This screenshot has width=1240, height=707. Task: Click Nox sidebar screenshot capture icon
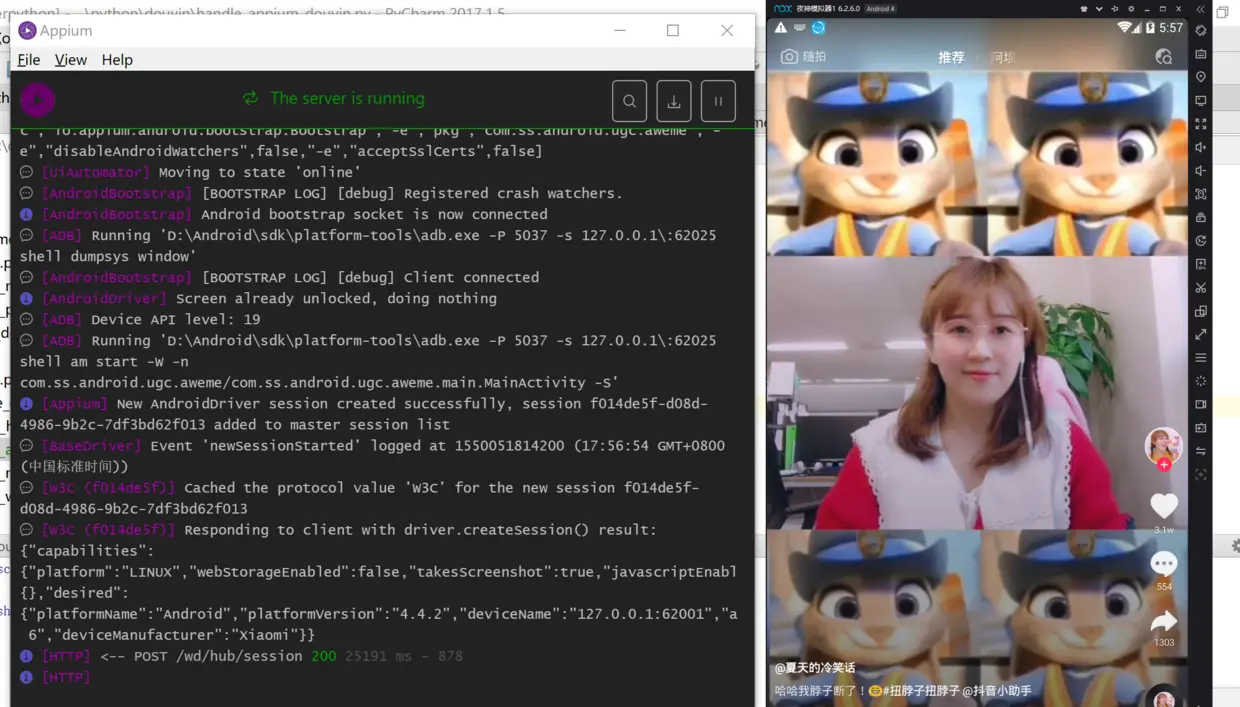coord(1201,194)
